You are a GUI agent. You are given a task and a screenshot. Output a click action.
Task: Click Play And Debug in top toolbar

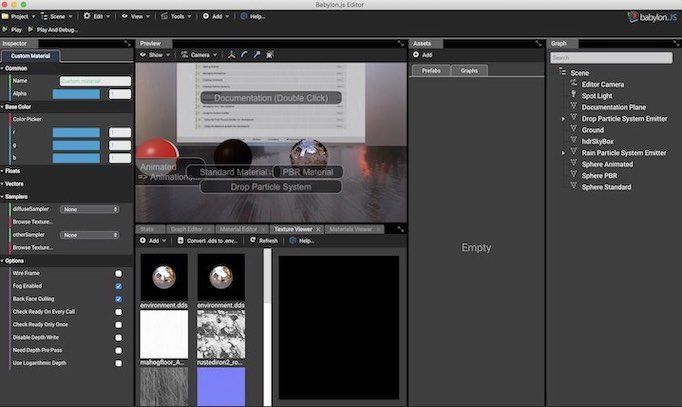point(53,30)
